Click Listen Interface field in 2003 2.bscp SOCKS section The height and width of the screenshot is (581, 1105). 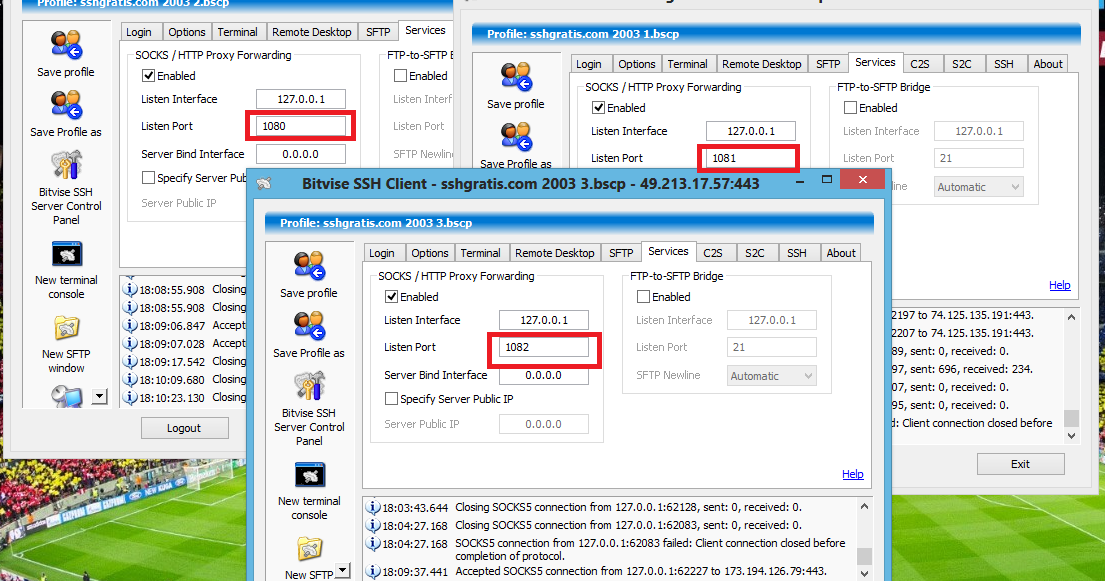(x=300, y=99)
